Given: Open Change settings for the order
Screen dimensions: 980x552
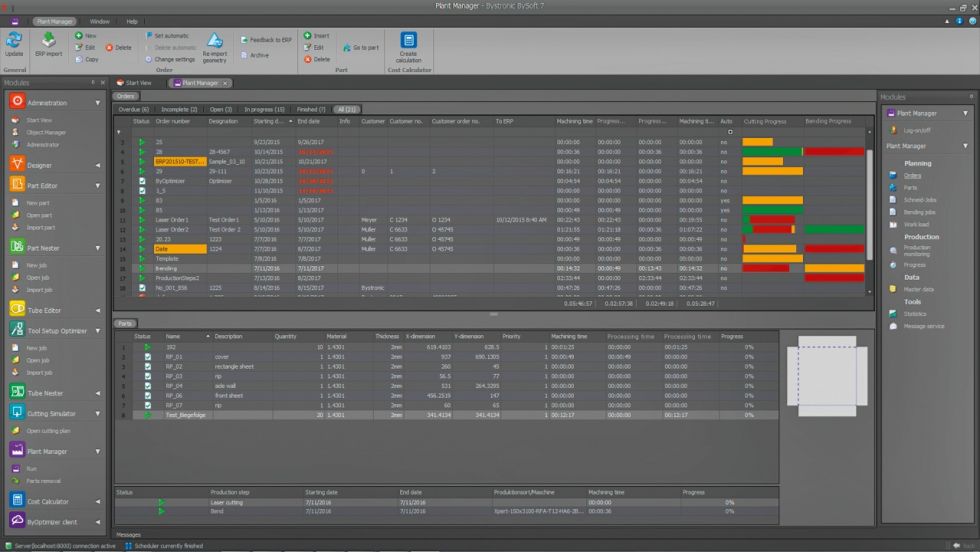Looking at the screenshot, I should [x=170, y=59].
